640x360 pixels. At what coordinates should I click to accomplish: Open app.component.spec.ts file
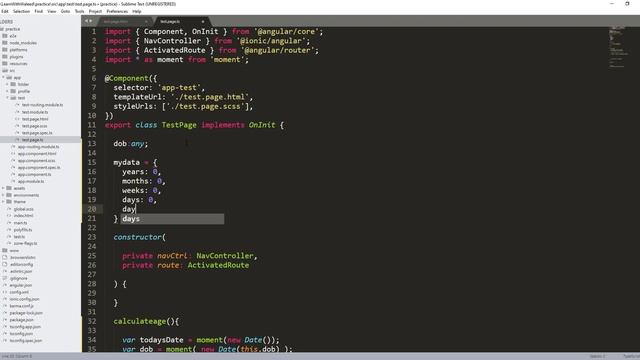coord(39,167)
